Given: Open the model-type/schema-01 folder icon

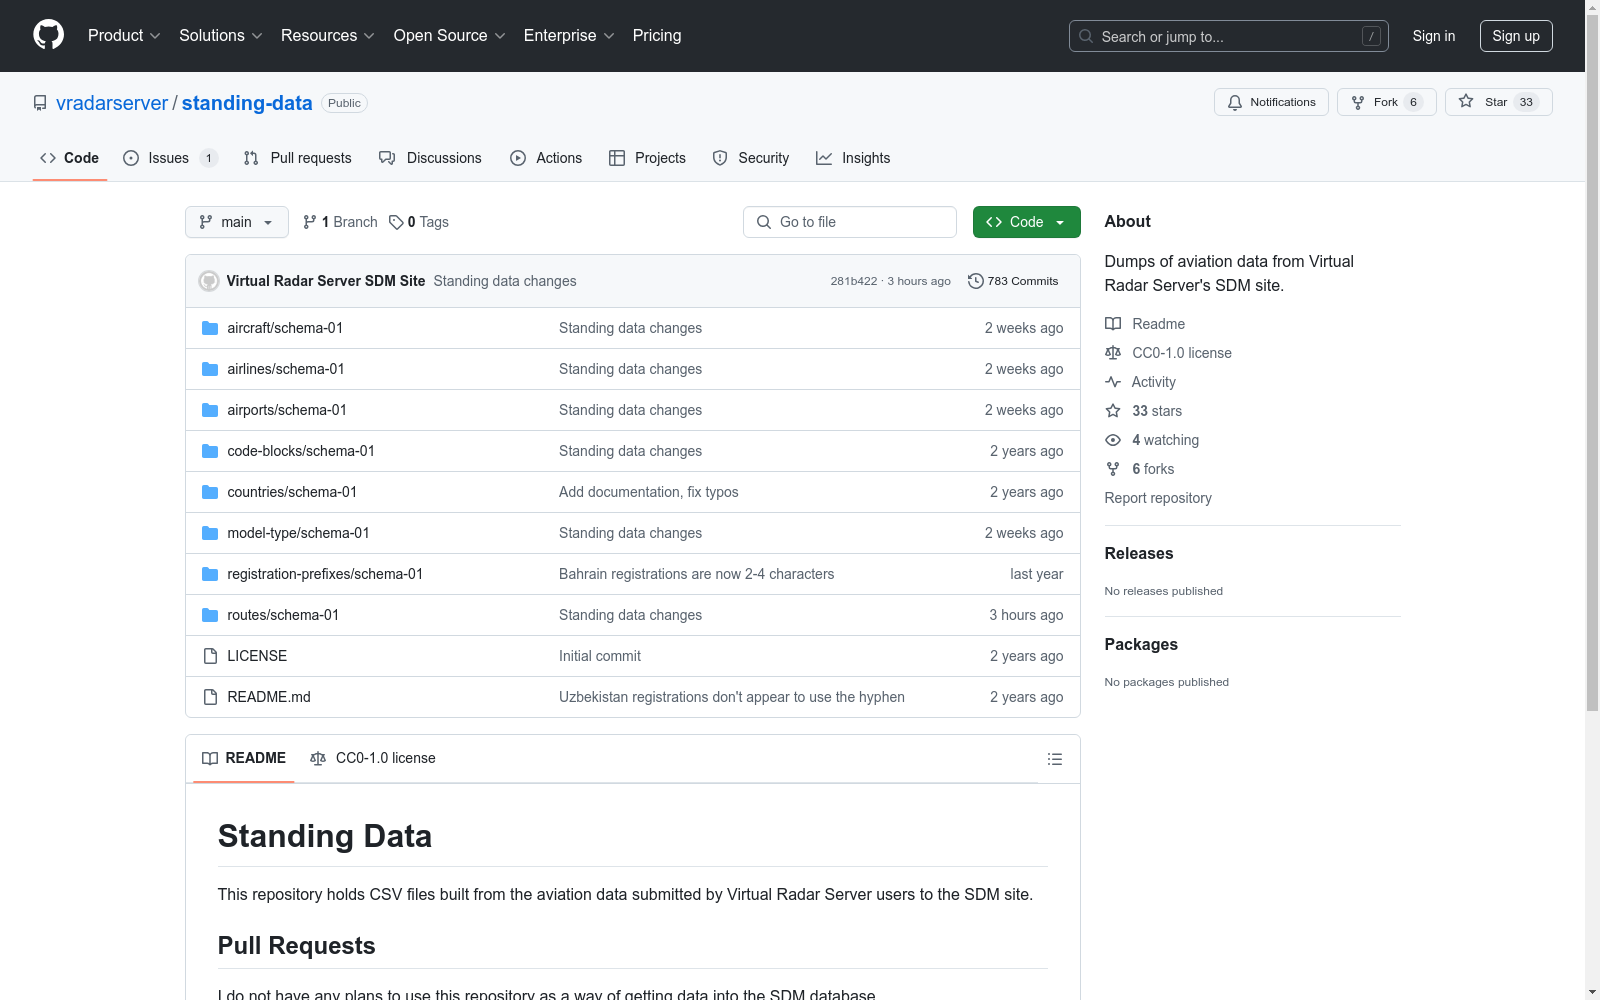Looking at the screenshot, I should (x=210, y=533).
